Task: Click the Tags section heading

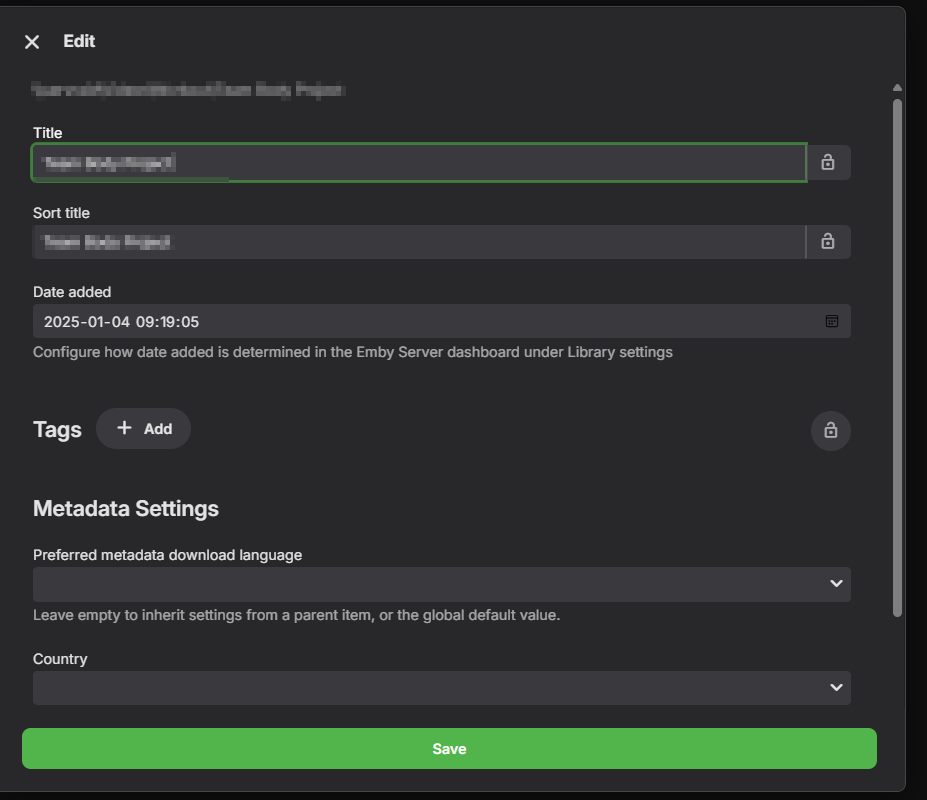Action: 57,429
